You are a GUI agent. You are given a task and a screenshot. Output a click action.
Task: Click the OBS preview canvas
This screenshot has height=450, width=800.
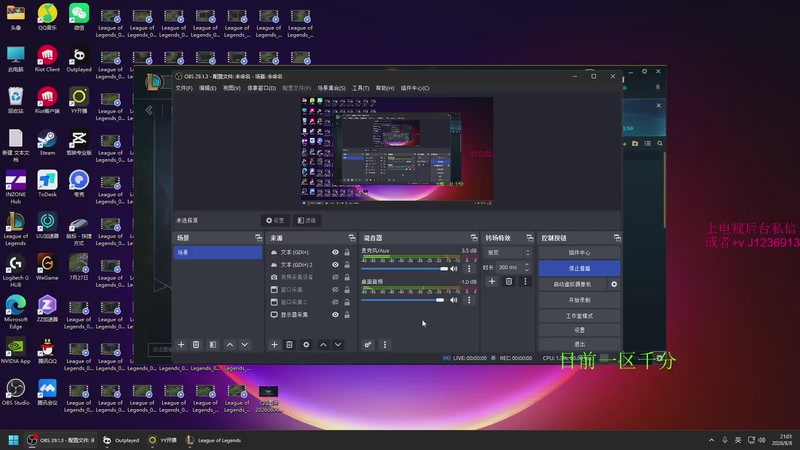(x=397, y=151)
